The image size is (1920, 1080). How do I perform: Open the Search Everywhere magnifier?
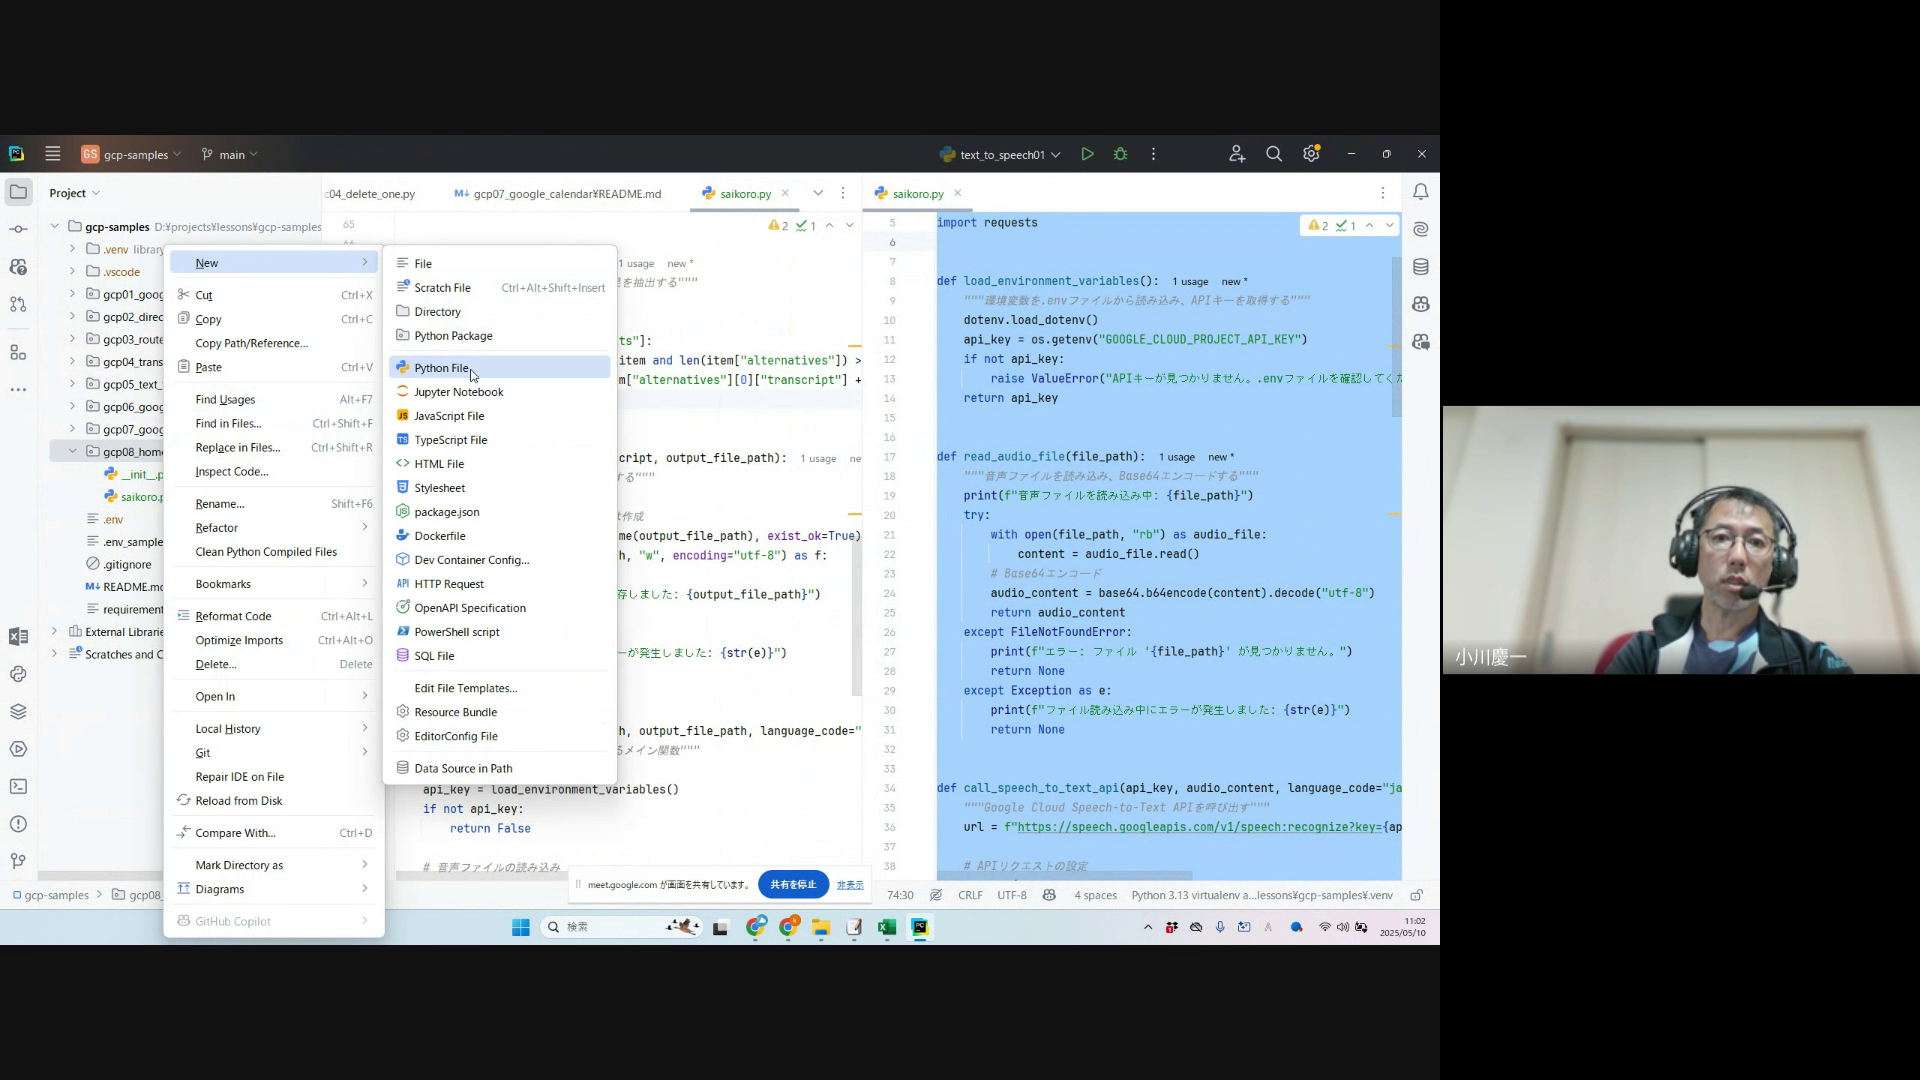[x=1273, y=154]
